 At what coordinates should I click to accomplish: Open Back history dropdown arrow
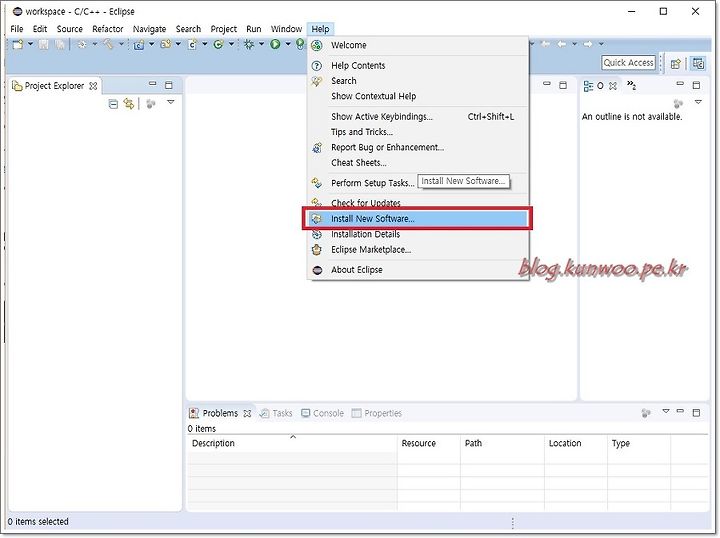[x=574, y=44]
